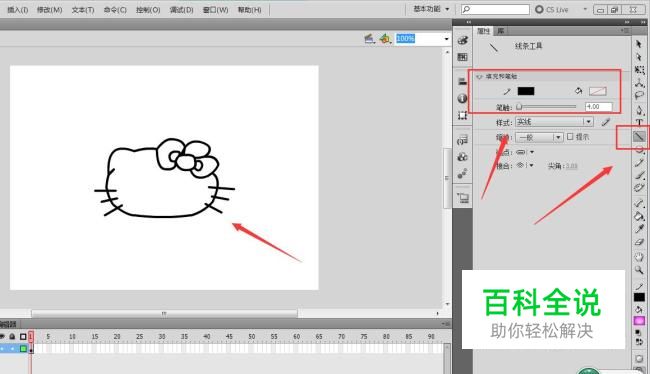650x374 pixels.
Task: Click the lock all layers padlock header
Action: click(12, 337)
